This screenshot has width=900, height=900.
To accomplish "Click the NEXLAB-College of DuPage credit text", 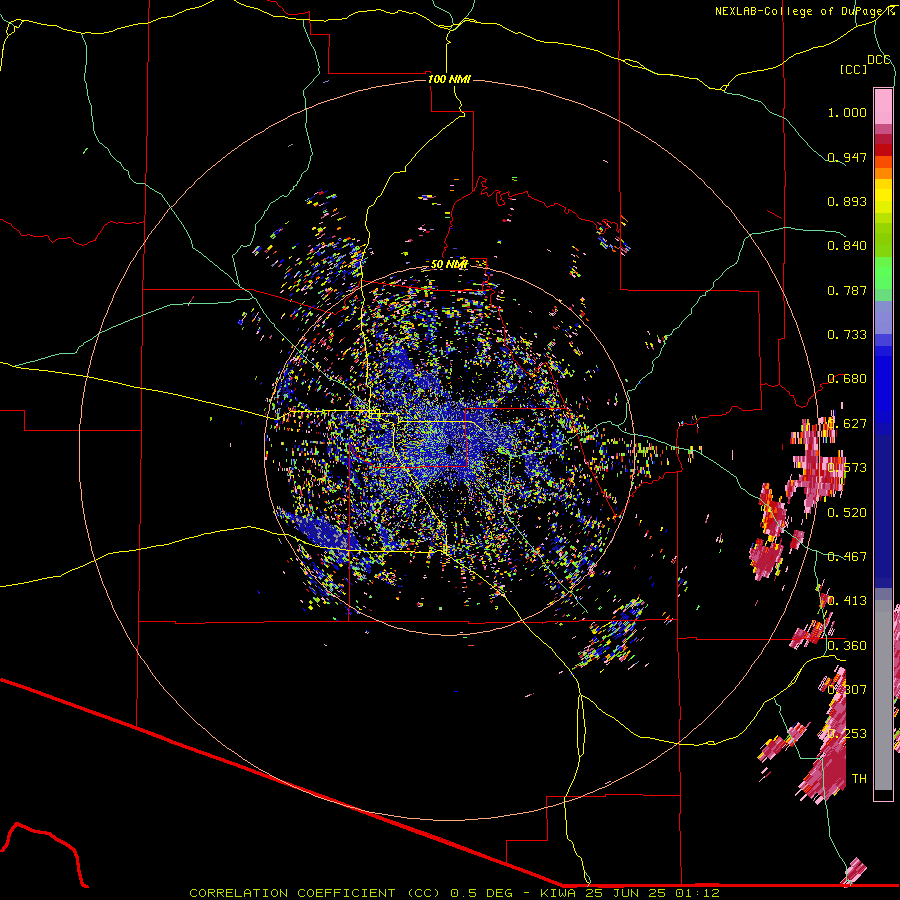I will coord(804,11).
